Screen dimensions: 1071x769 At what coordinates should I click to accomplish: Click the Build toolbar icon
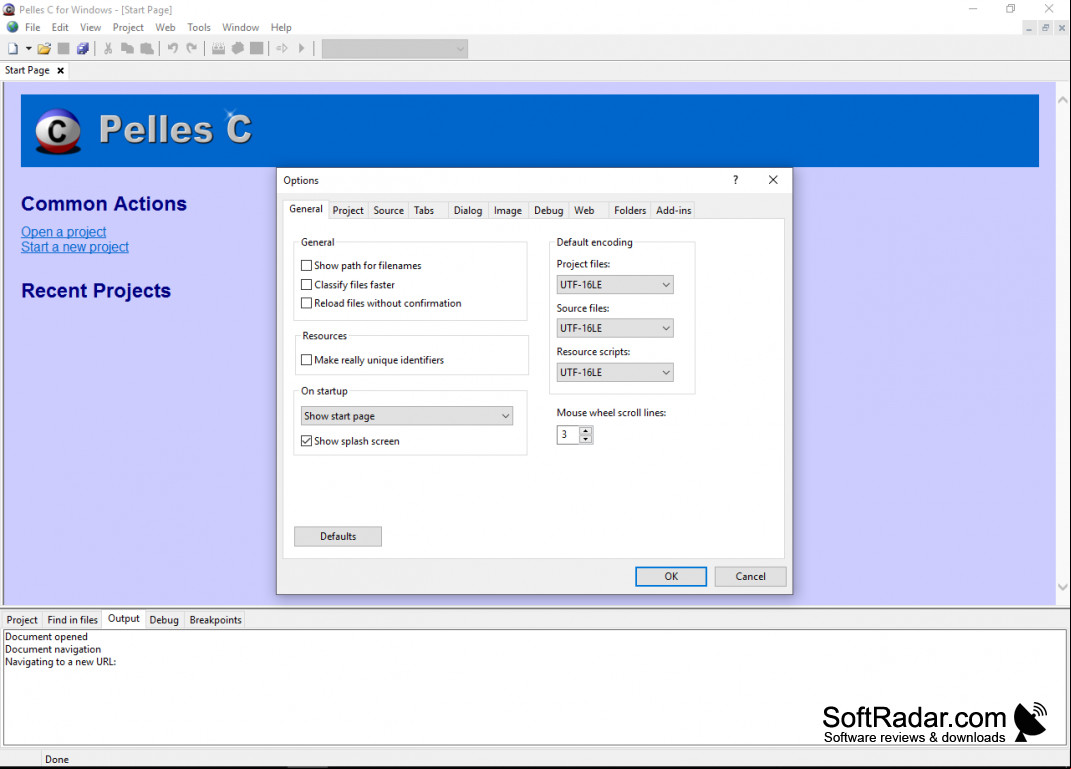click(238, 48)
